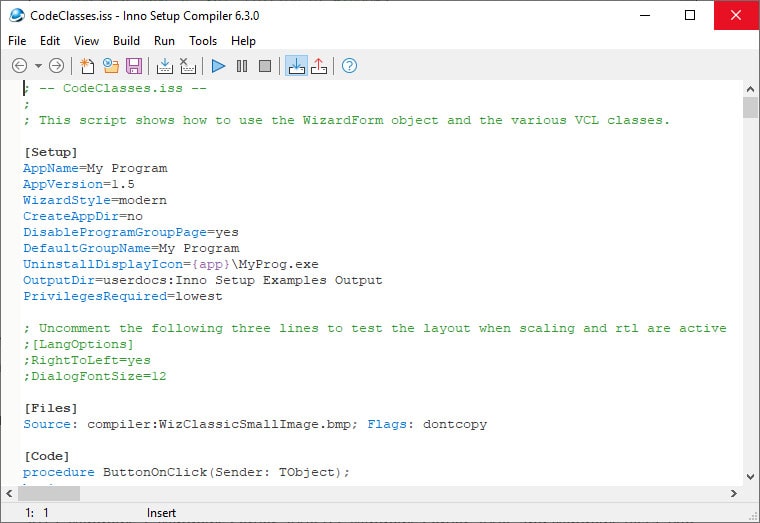Click the DisableProgramGroupPage=yes line
This screenshot has width=760, height=523.
tap(131, 232)
